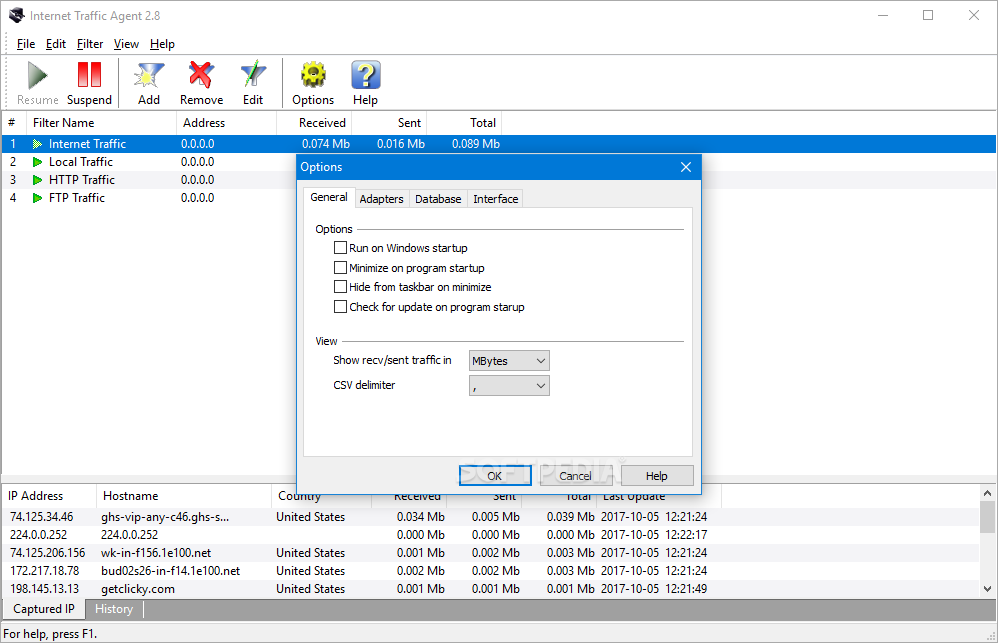Click the Filter Name column header

[x=101, y=123]
